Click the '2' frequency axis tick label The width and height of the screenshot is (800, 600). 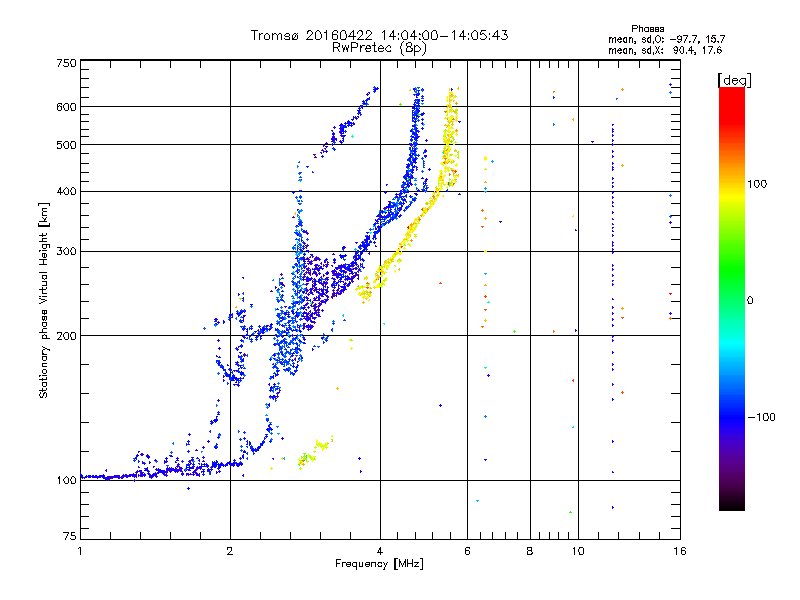click(230, 551)
